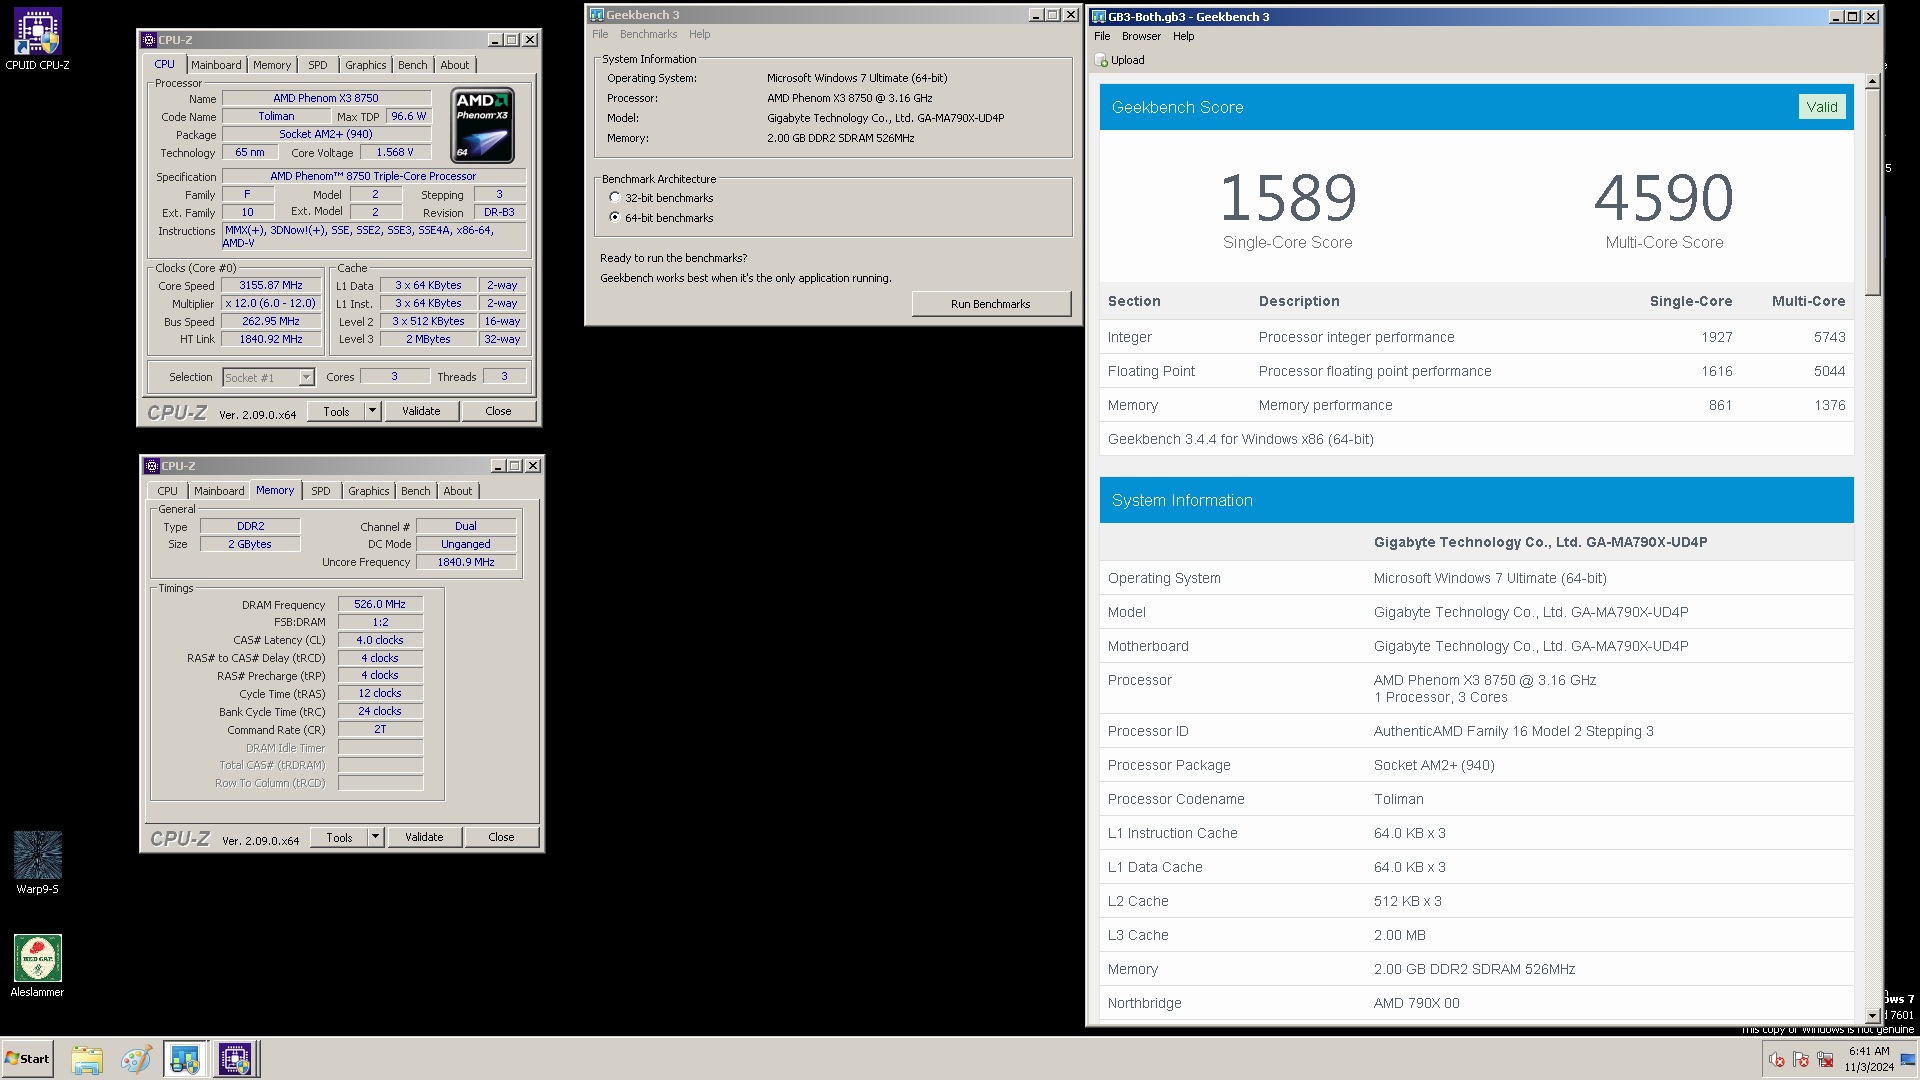Click the DRAM Frequency value 526.0 MHz
1920x1080 pixels.
[380, 604]
